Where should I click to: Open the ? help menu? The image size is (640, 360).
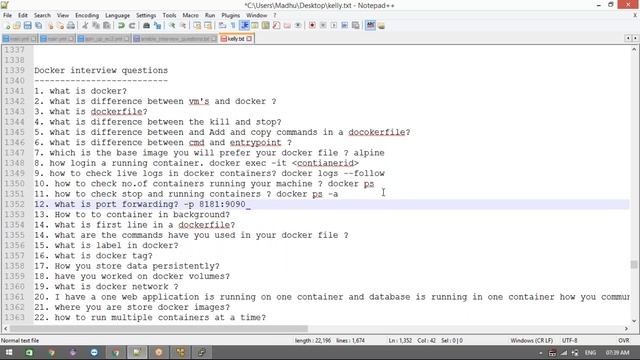tap(275, 16)
